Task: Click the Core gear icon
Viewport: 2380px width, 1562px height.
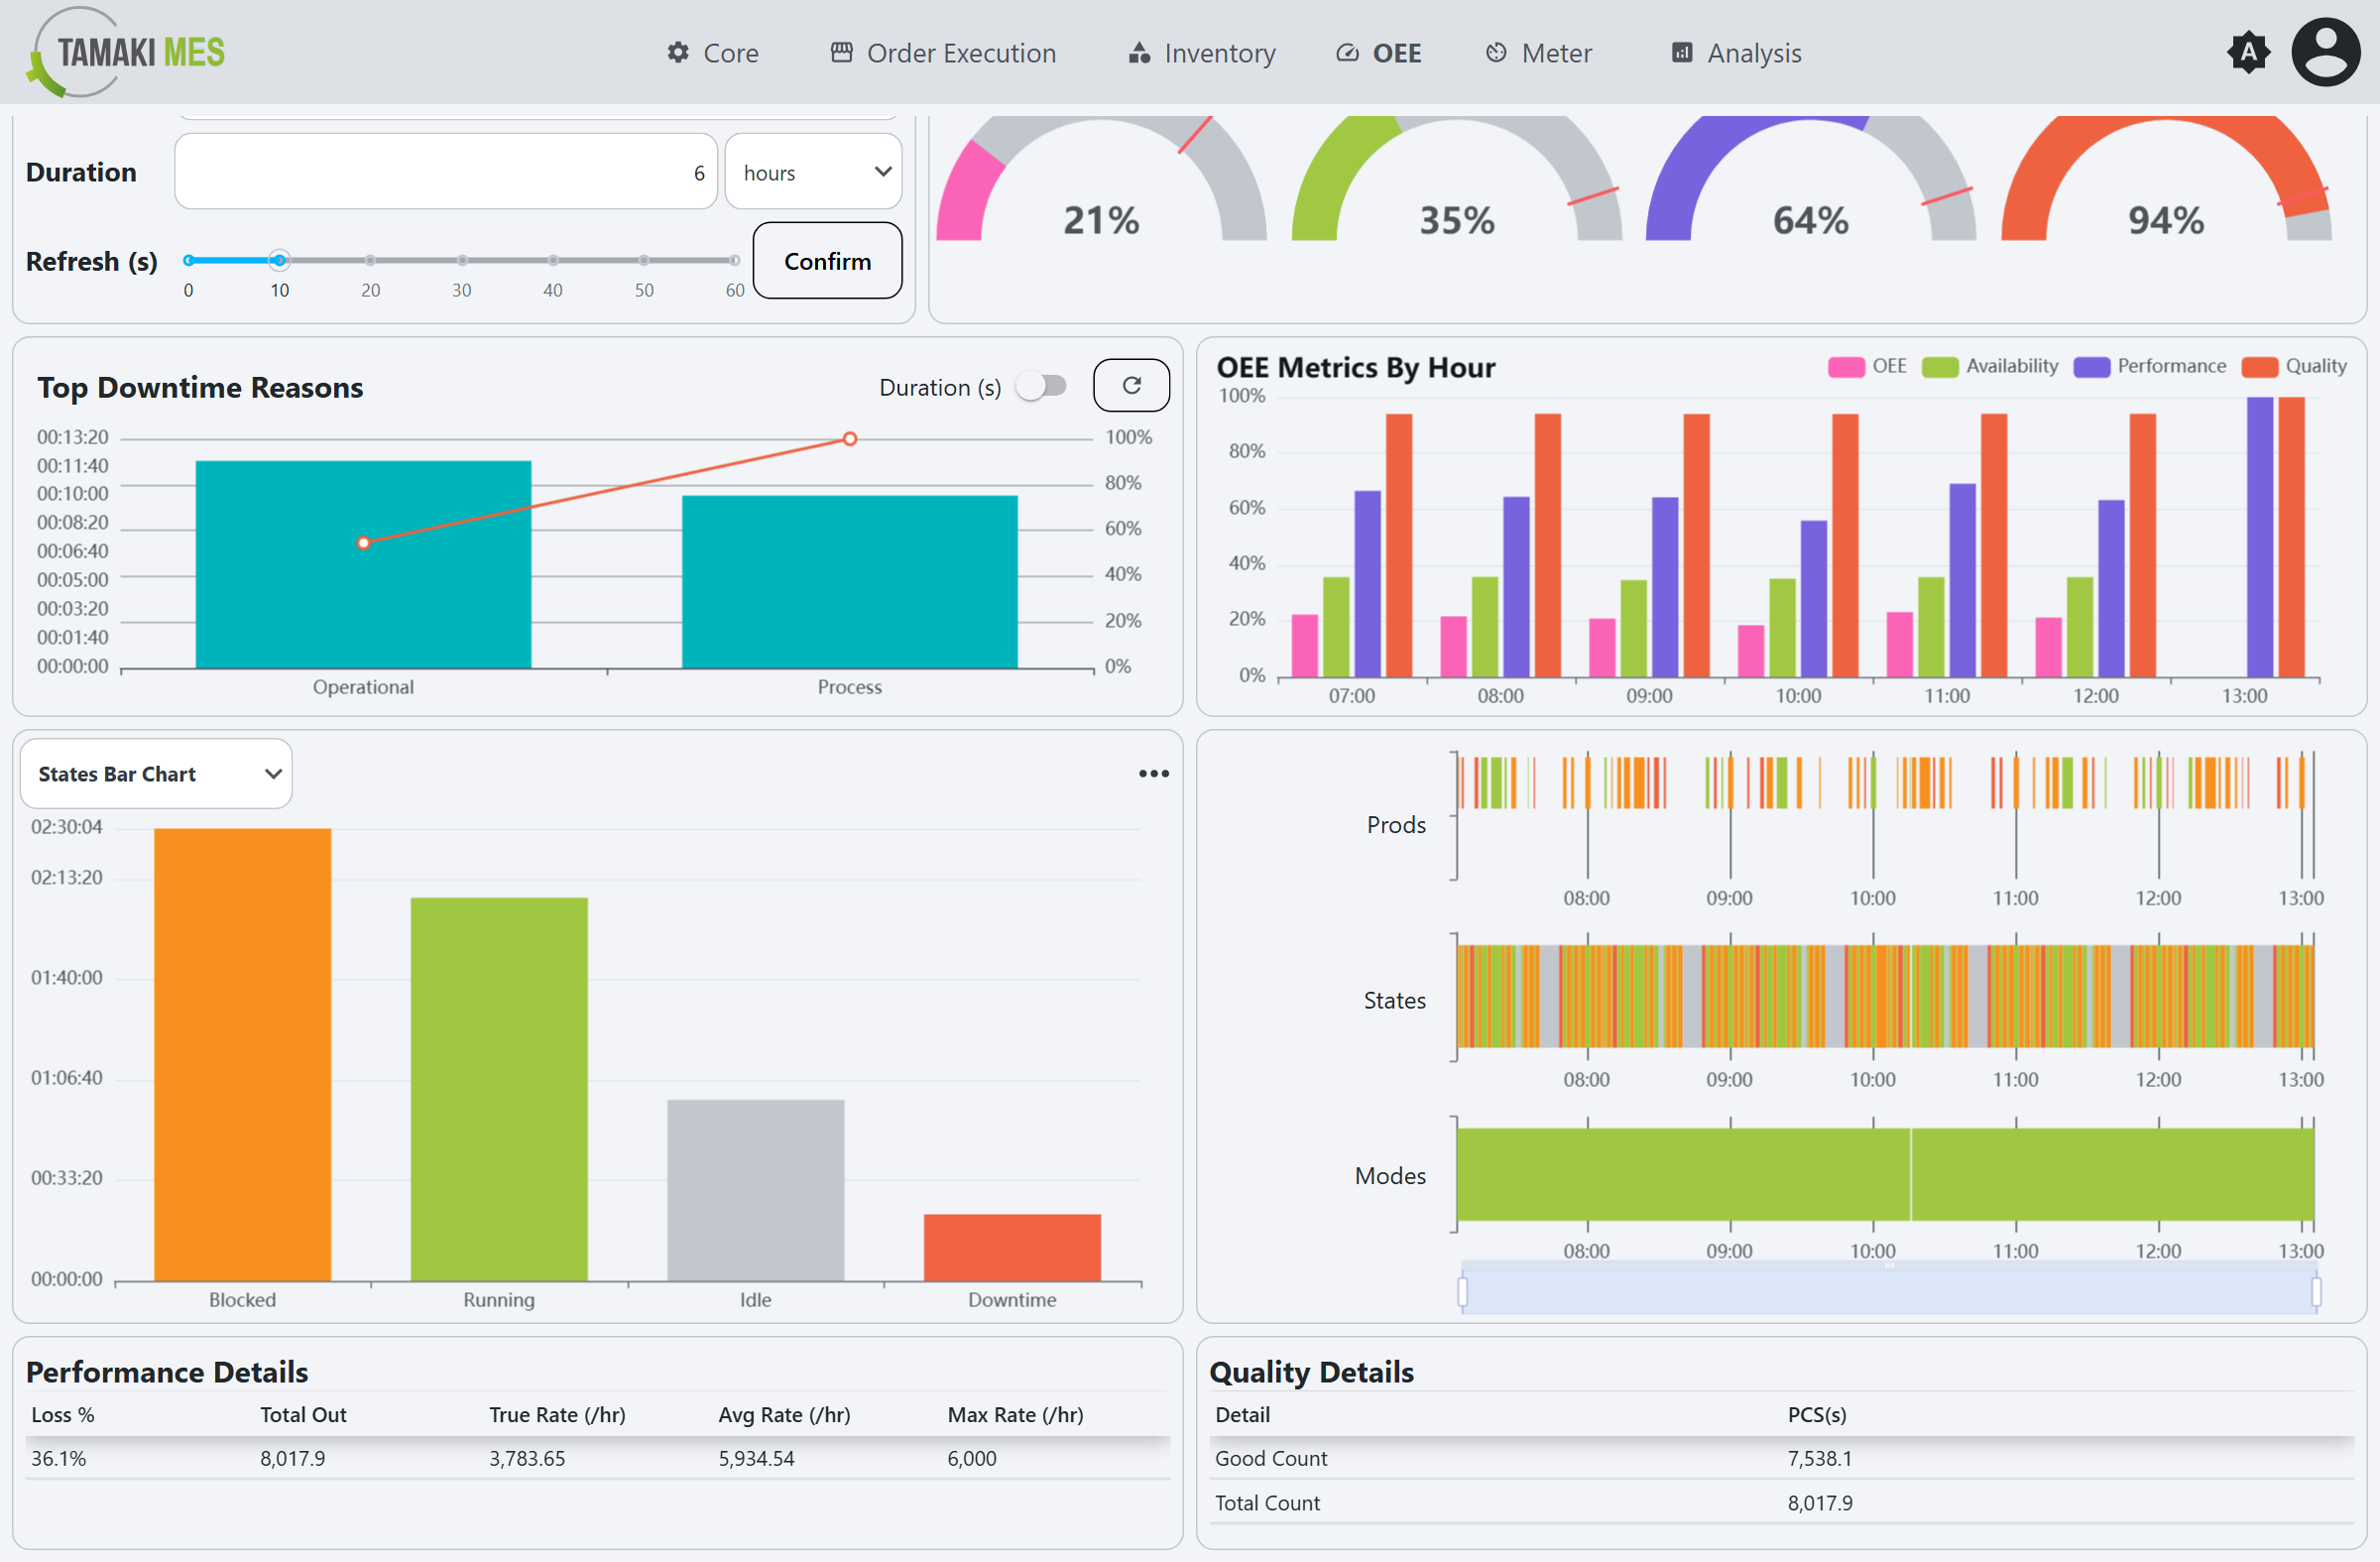Action: click(678, 53)
